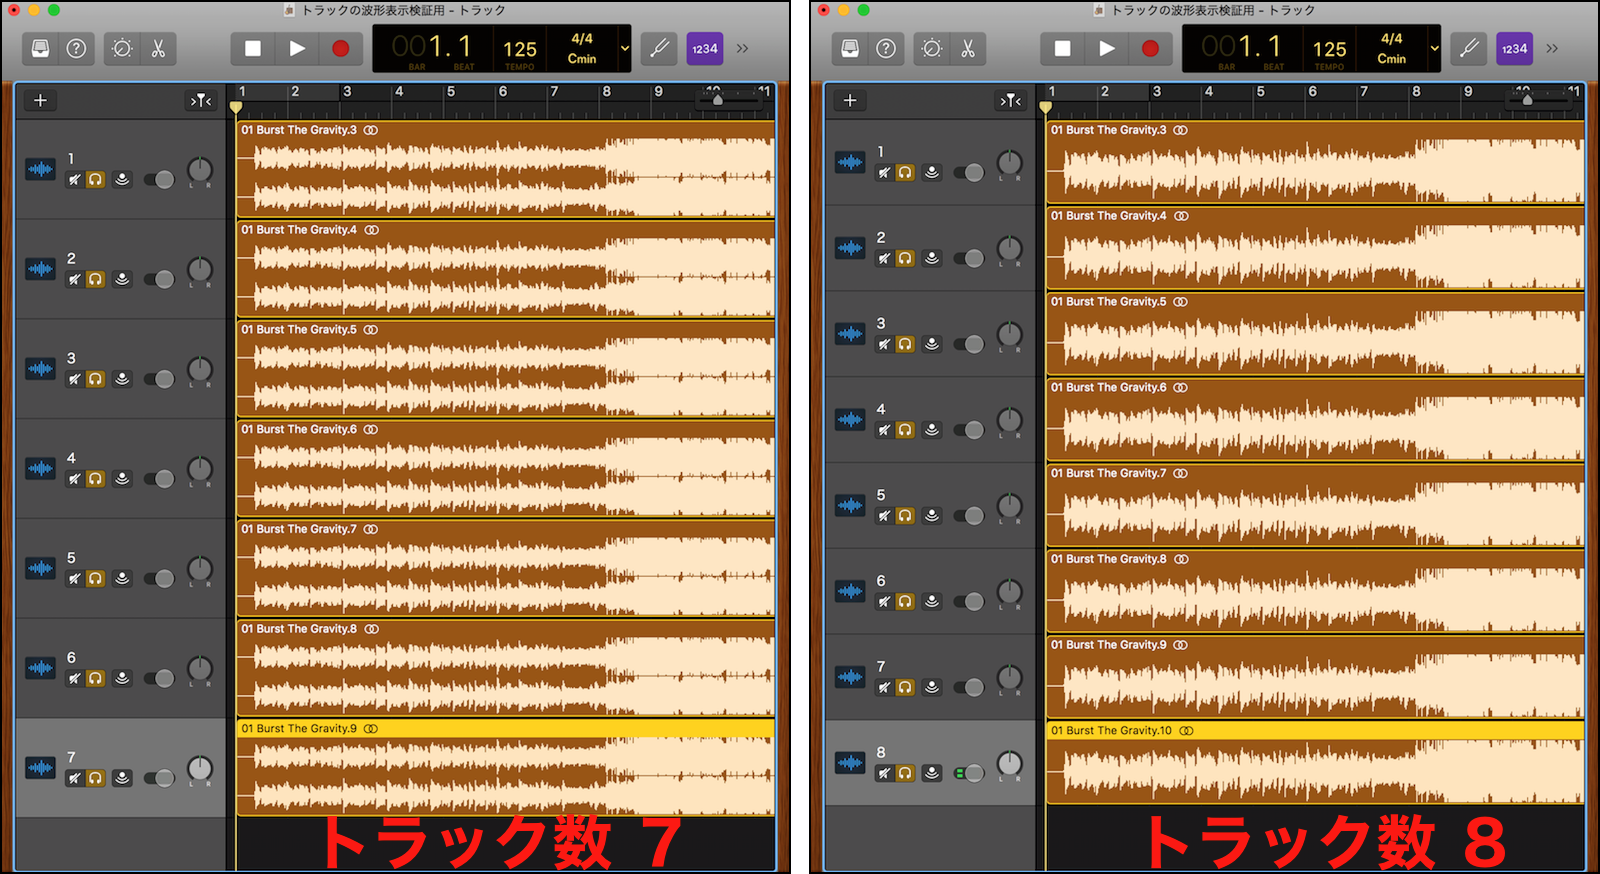The width and height of the screenshot is (1600, 874).
Task: Expand the LCD display mode dropdown, left window
Action: [x=625, y=49]
